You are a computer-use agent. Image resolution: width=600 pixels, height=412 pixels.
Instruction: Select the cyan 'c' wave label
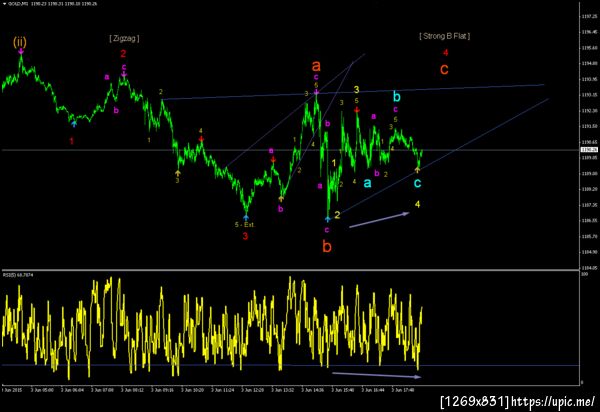[x=417, y=183]
